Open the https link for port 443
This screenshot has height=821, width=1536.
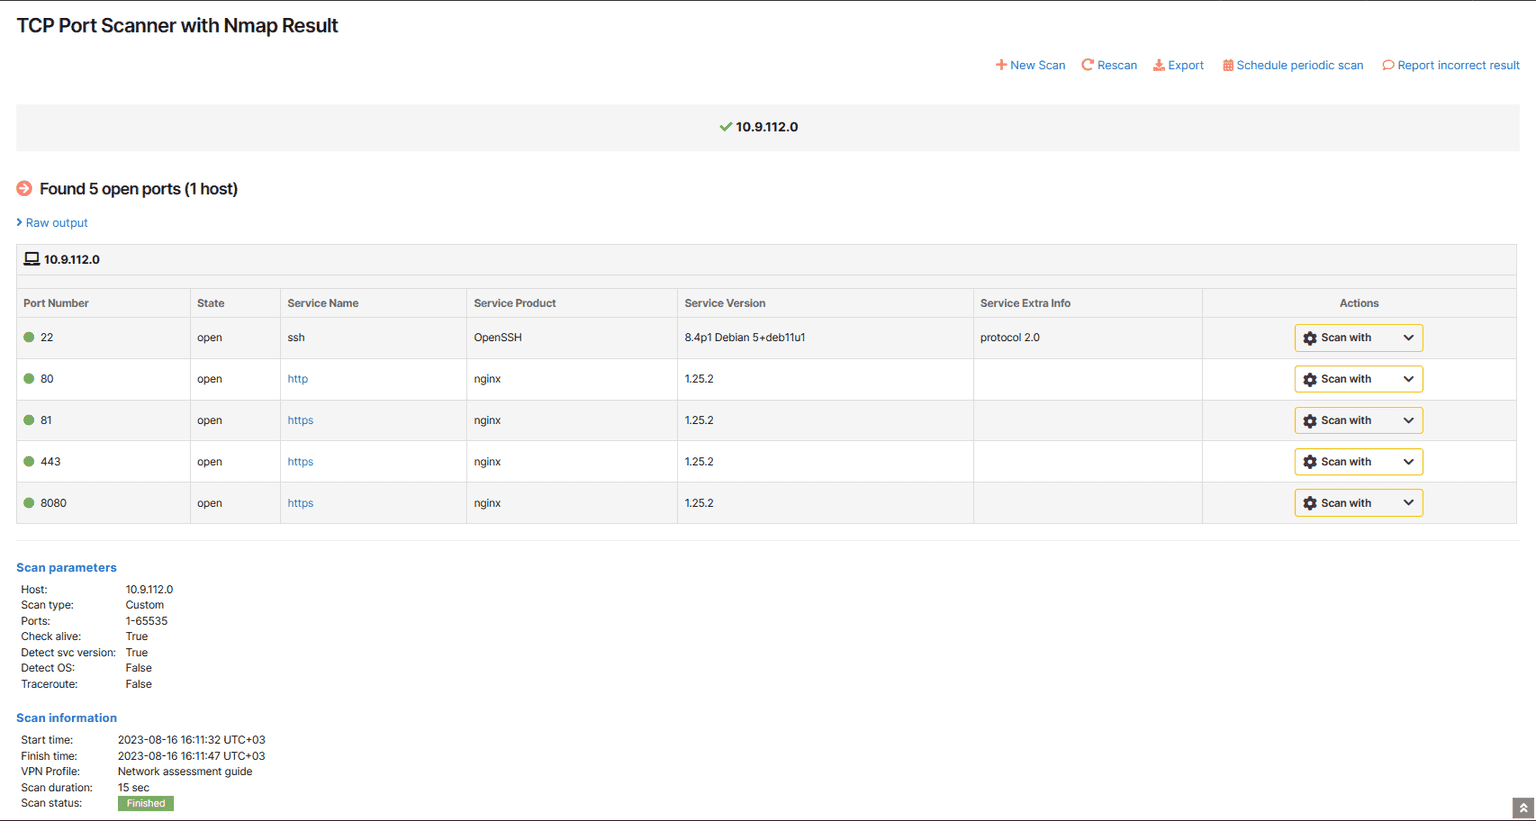(300, 461)
